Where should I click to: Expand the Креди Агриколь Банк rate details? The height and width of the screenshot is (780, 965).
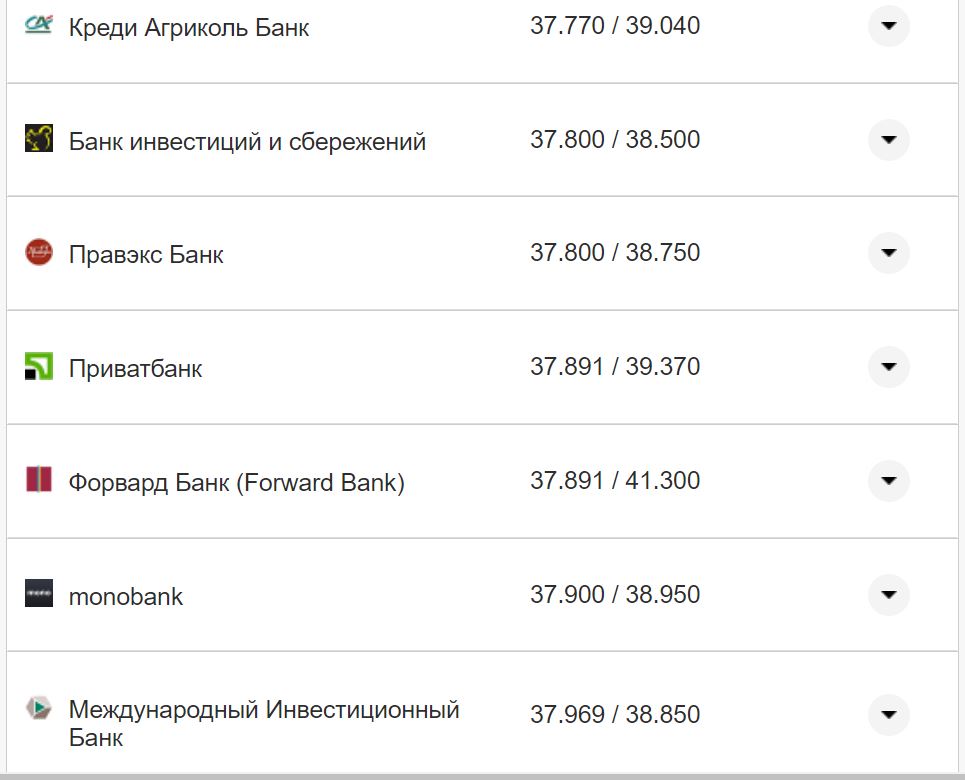888,26
